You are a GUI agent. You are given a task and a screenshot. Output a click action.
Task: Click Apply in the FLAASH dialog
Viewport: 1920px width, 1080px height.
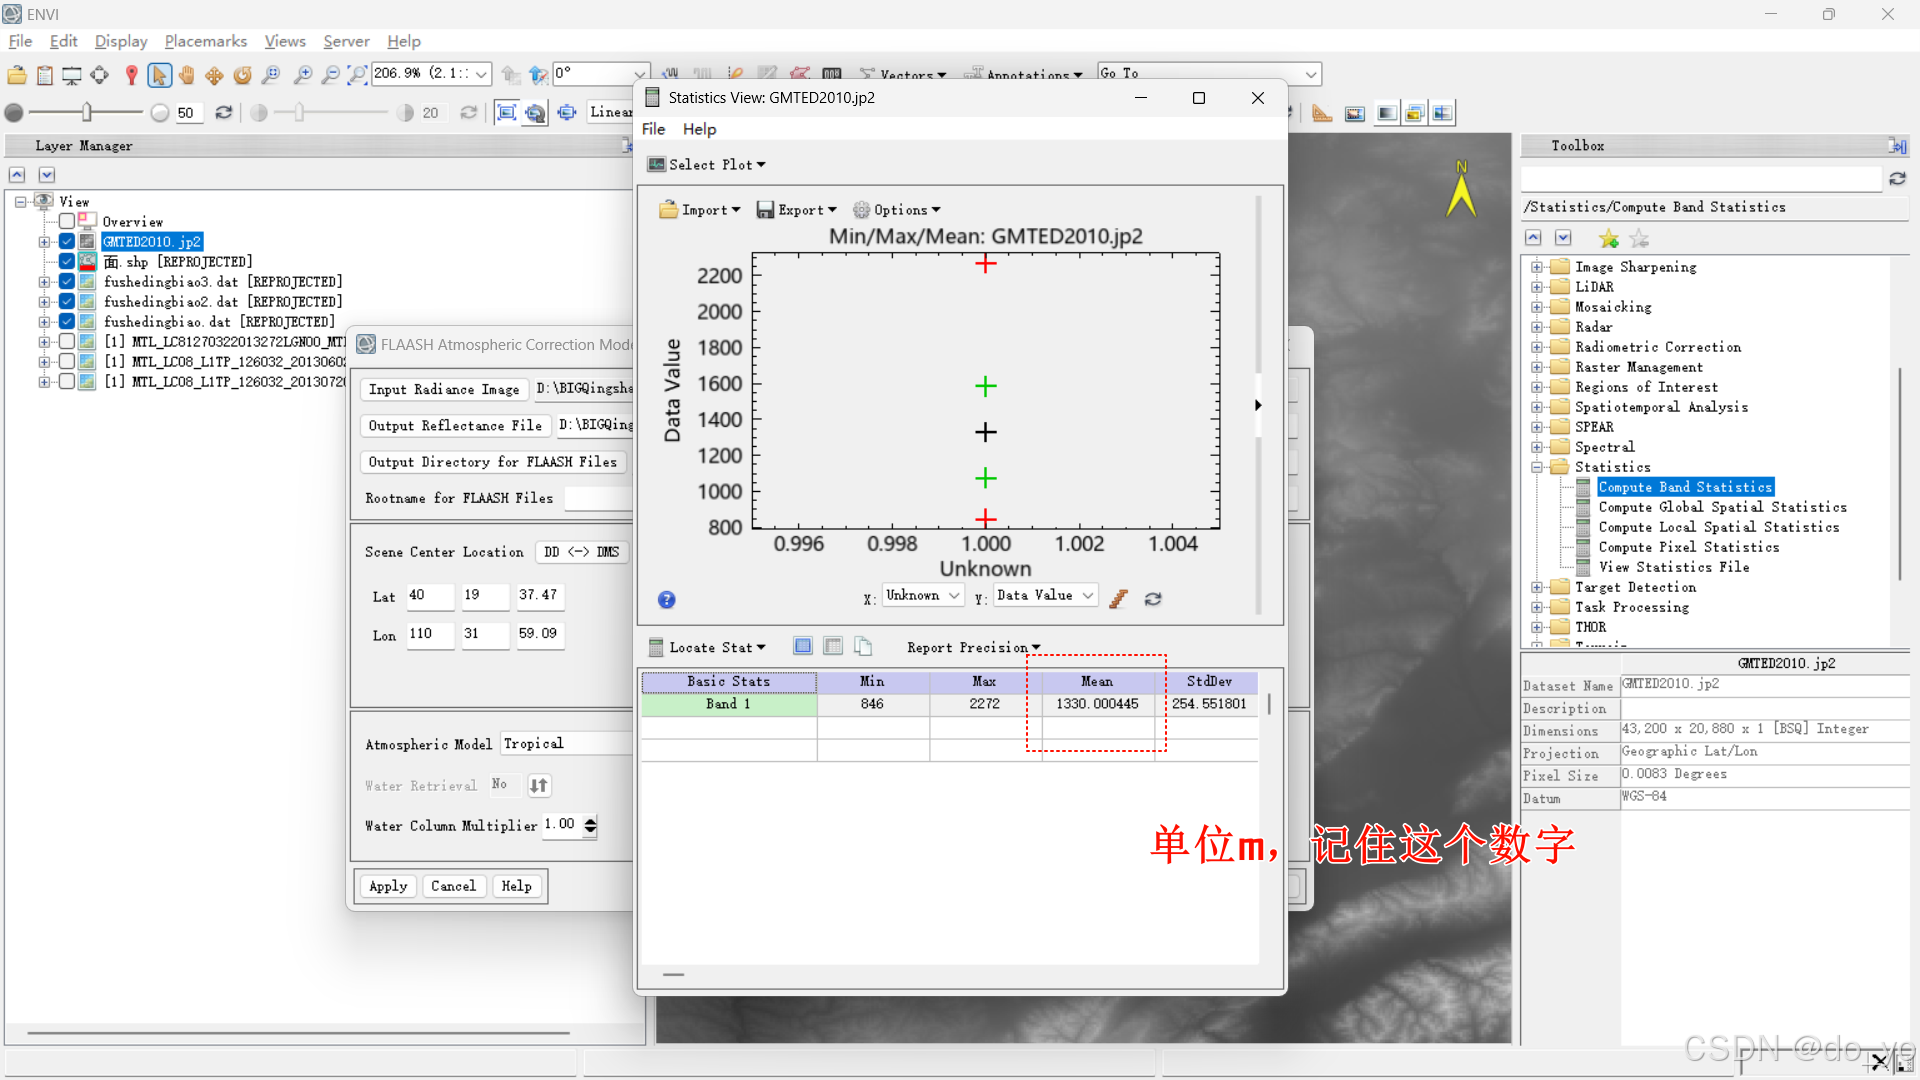[x=388, y=886]
